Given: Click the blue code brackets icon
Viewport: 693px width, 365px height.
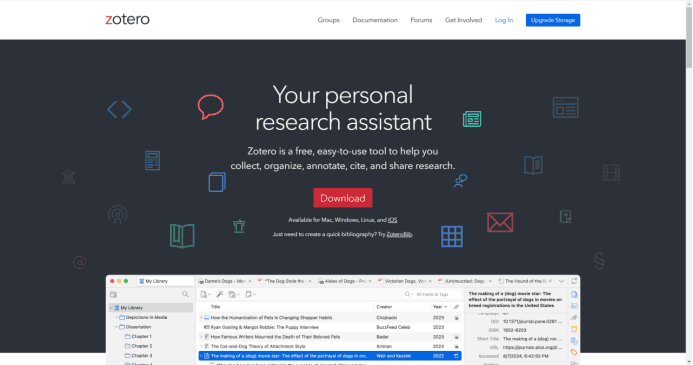Looking at the screenshot, I should point(119,109).
